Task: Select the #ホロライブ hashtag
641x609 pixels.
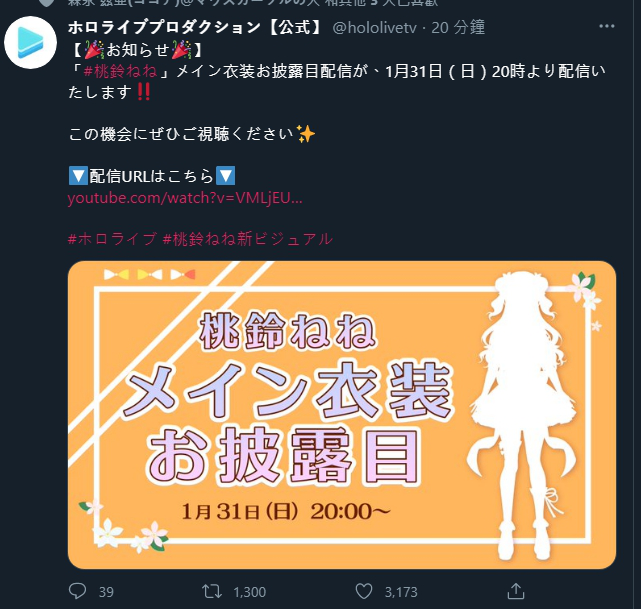Action: [112, 239]
